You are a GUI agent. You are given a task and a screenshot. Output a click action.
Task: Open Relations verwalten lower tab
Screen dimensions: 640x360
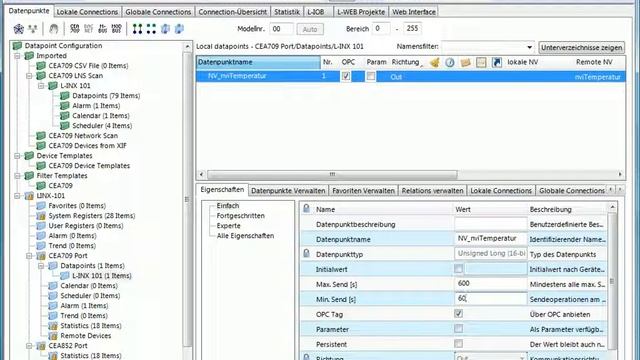(x=432, y=191)
